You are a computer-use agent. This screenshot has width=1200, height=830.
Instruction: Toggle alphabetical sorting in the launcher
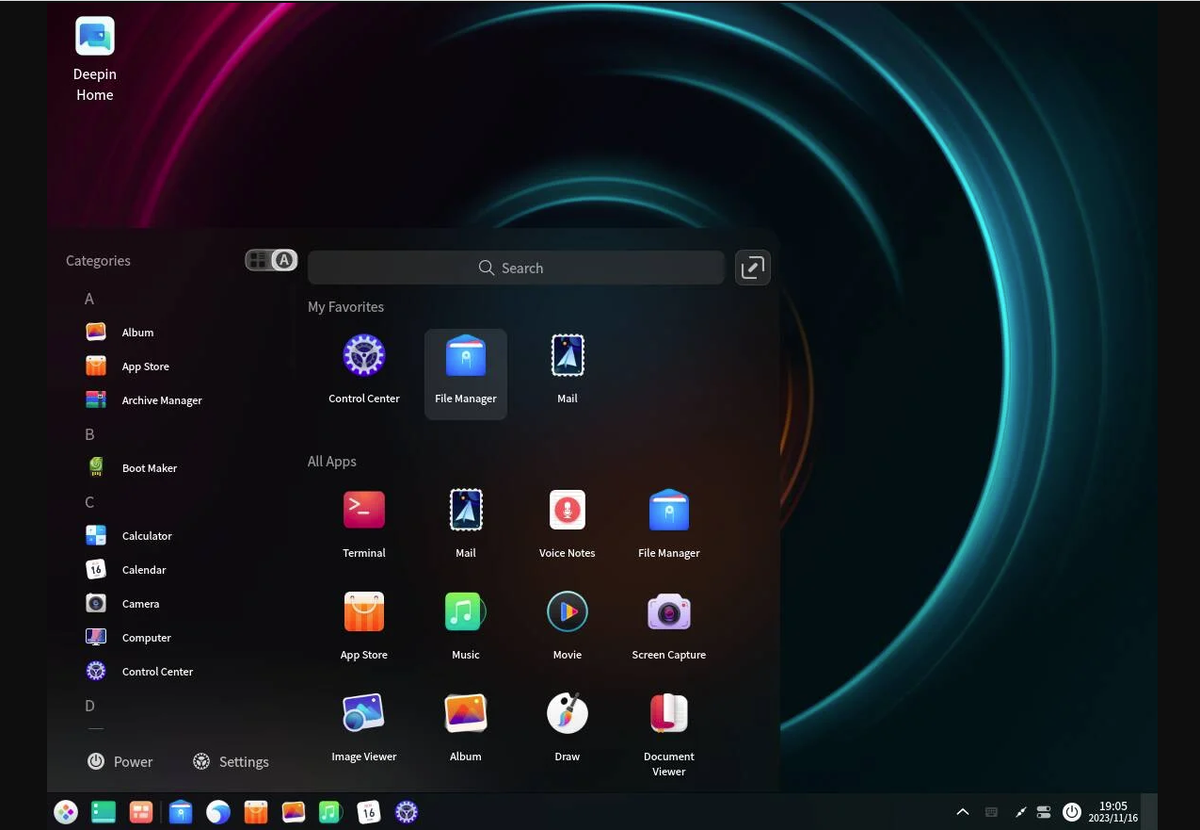[x=284, y=259]
